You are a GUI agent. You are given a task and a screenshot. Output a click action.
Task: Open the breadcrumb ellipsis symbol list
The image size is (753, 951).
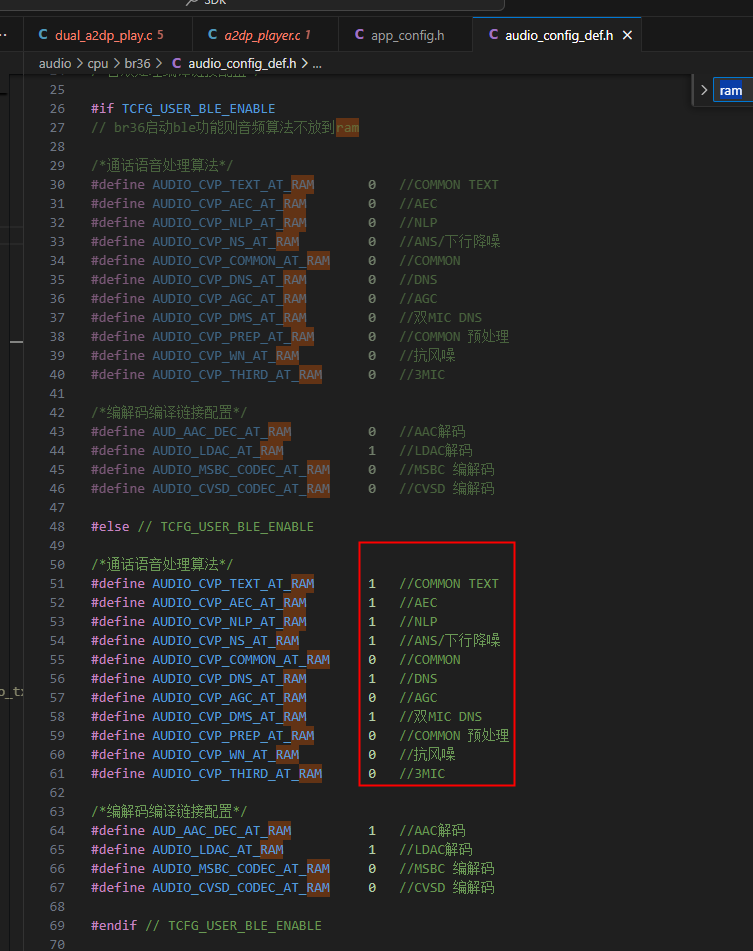[316, 63]
